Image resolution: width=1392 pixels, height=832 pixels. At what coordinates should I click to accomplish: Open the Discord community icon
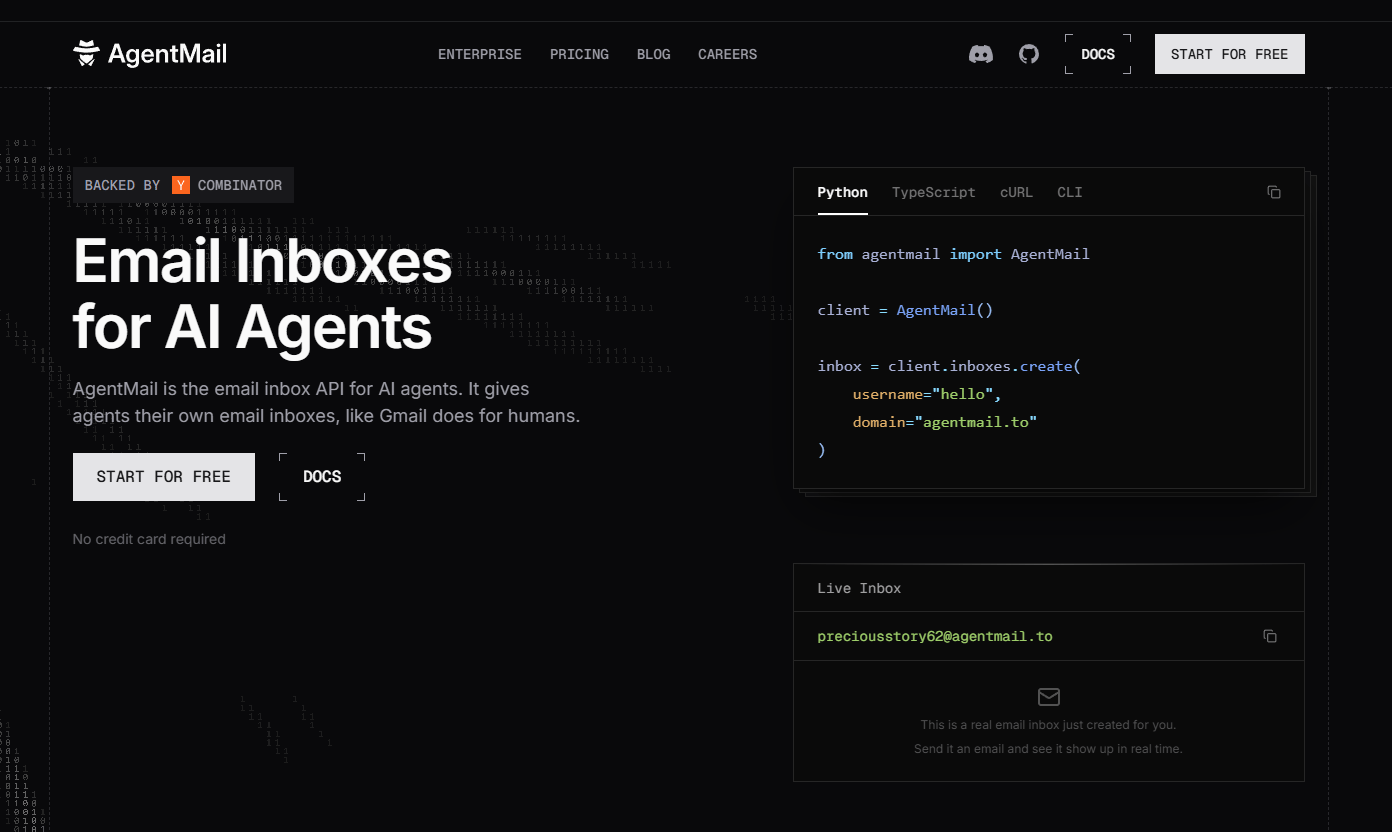coord(981,54)
